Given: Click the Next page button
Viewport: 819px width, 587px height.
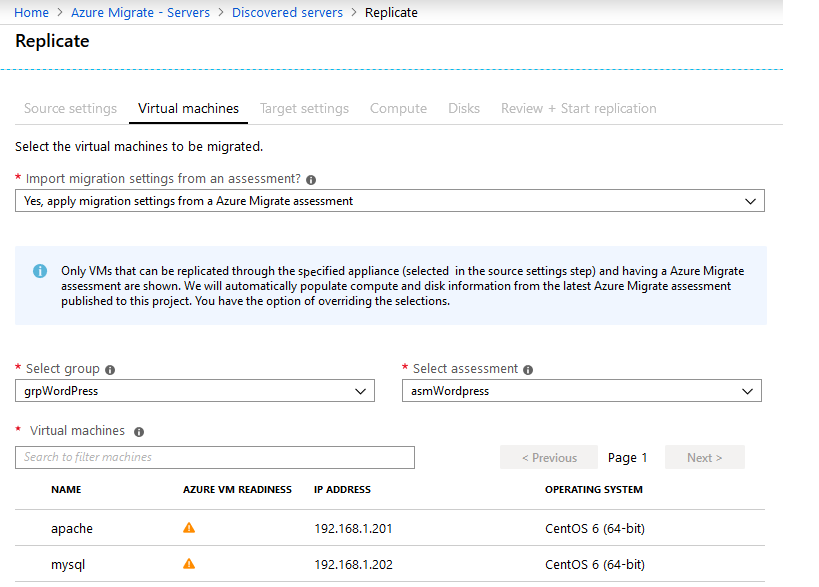Looking at the screenshot, I should pyautogui.click(x=705, y=457).
